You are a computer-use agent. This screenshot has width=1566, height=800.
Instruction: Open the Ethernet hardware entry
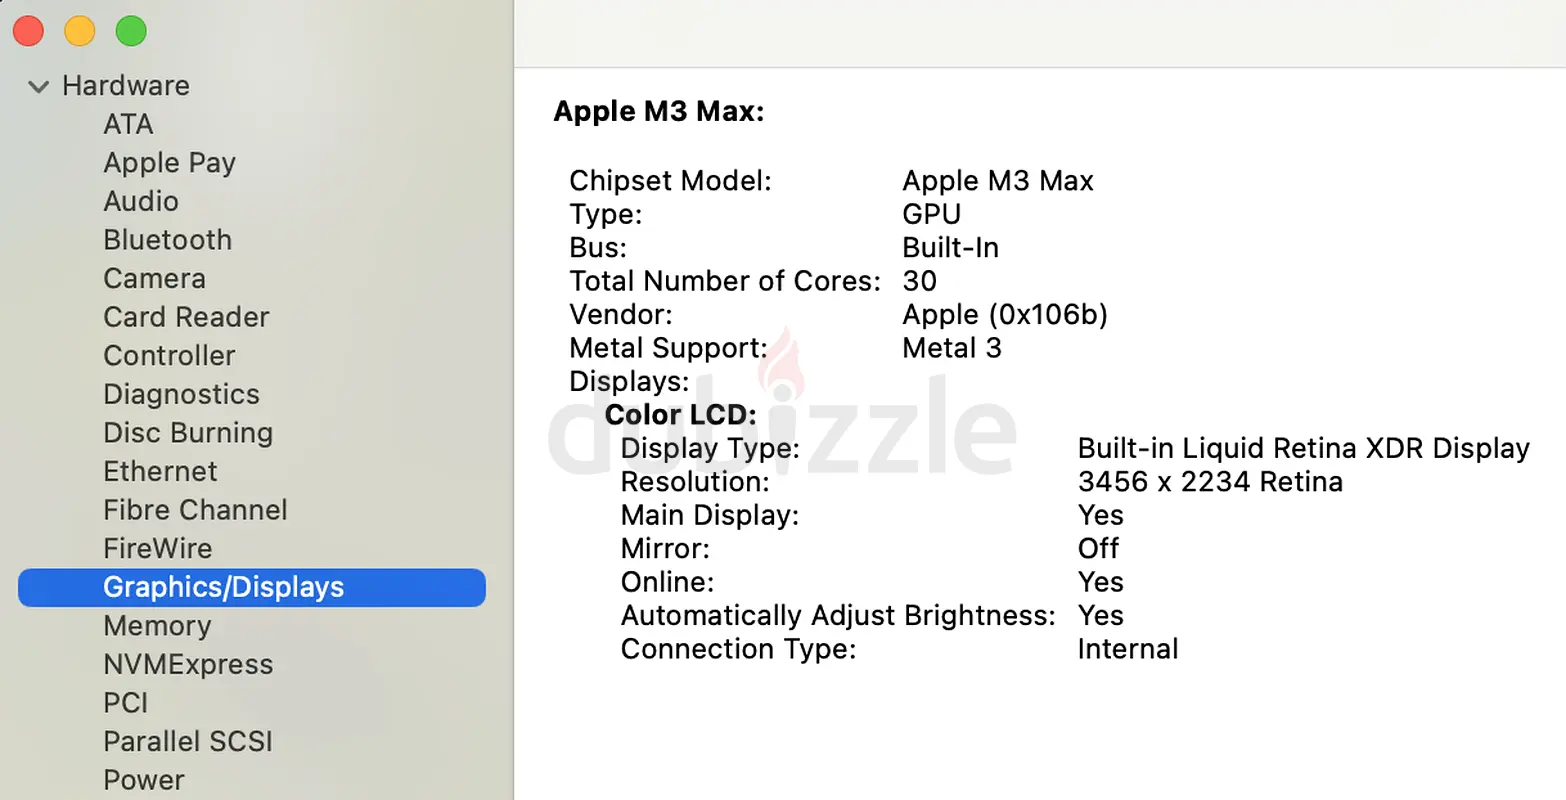[160, 471]
